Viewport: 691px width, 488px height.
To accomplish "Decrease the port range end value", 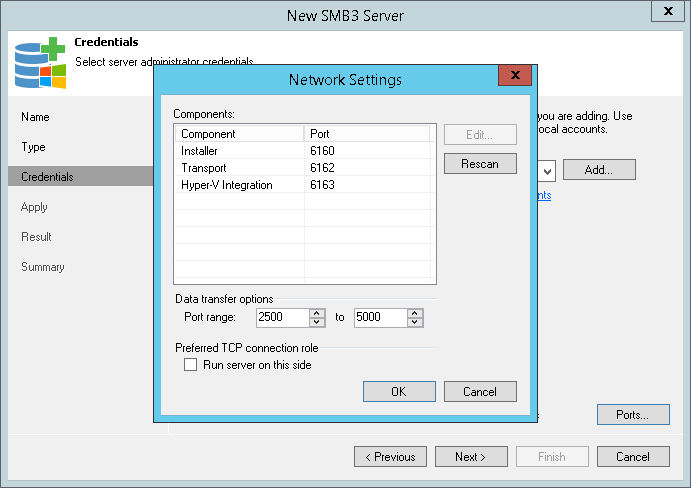I will [x=415, y=322].
